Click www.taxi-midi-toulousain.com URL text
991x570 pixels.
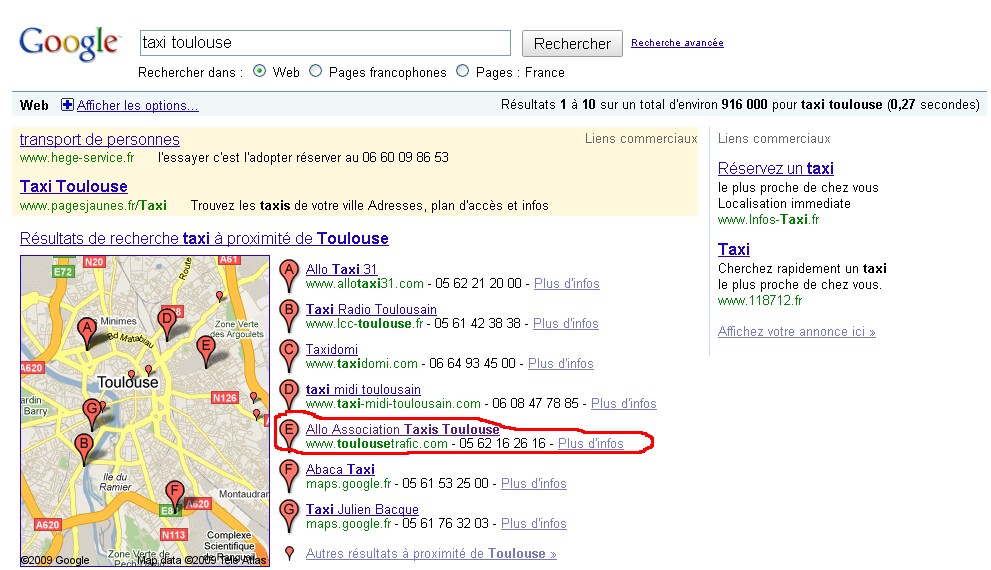pyautogui.click(x=393, y=403)
